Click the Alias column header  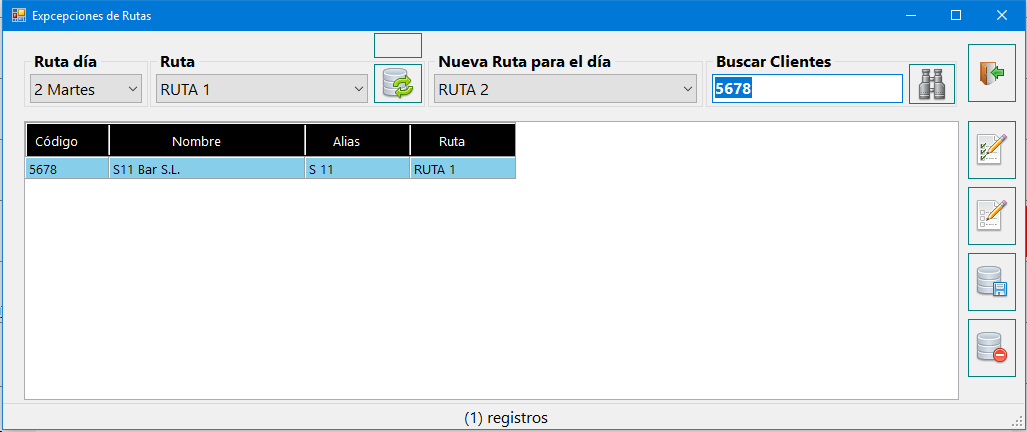[x=358, y=141]
